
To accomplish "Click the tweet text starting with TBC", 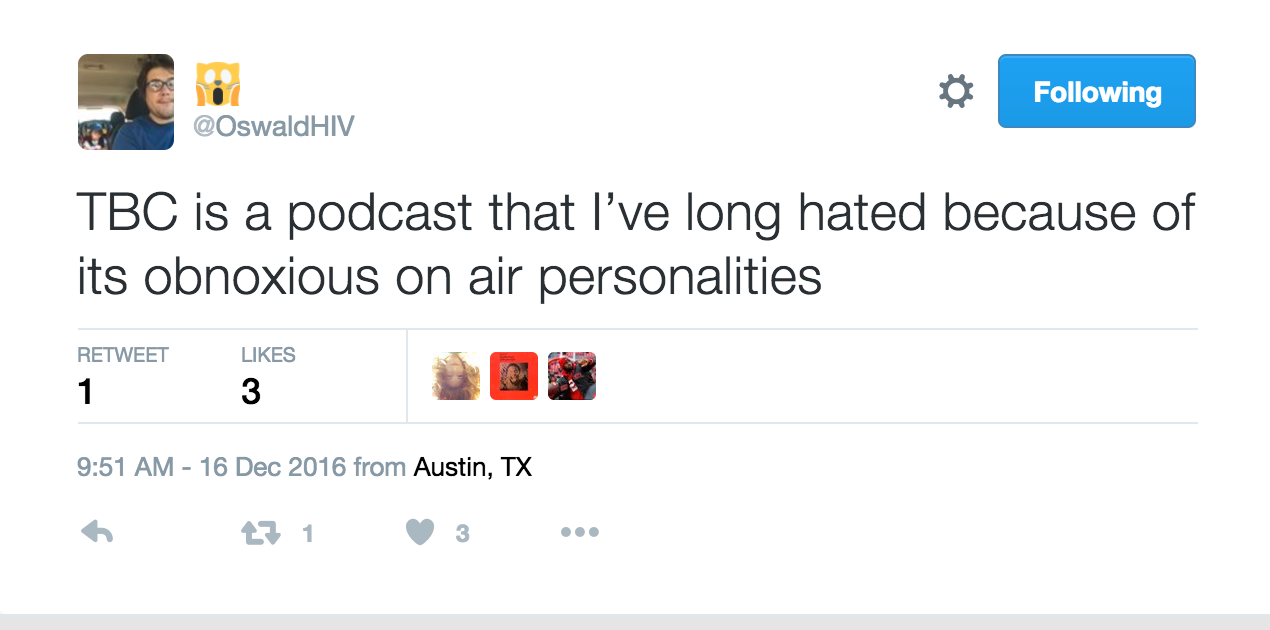I will coord(636,246).
